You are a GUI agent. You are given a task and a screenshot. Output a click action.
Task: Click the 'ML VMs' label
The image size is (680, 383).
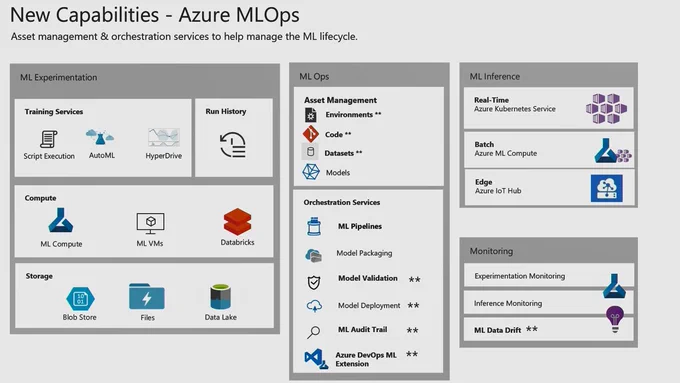tap(150, 244)
